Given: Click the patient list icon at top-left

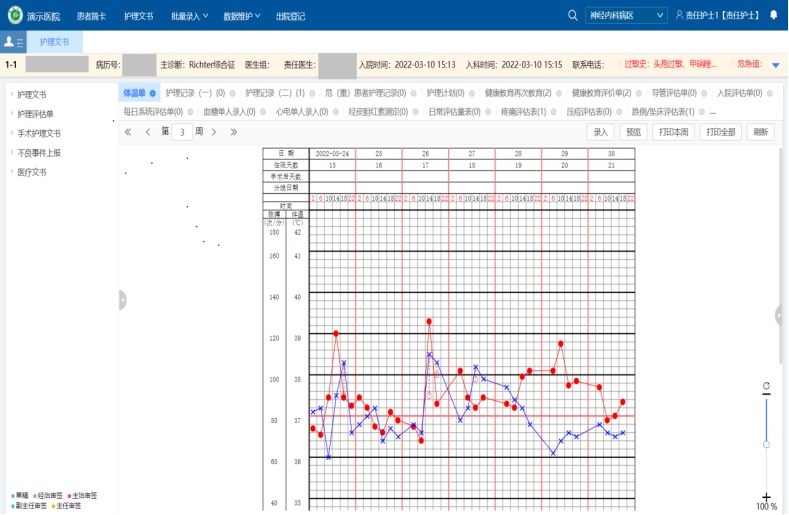Looking at the screenshot, I should point(13,42).
